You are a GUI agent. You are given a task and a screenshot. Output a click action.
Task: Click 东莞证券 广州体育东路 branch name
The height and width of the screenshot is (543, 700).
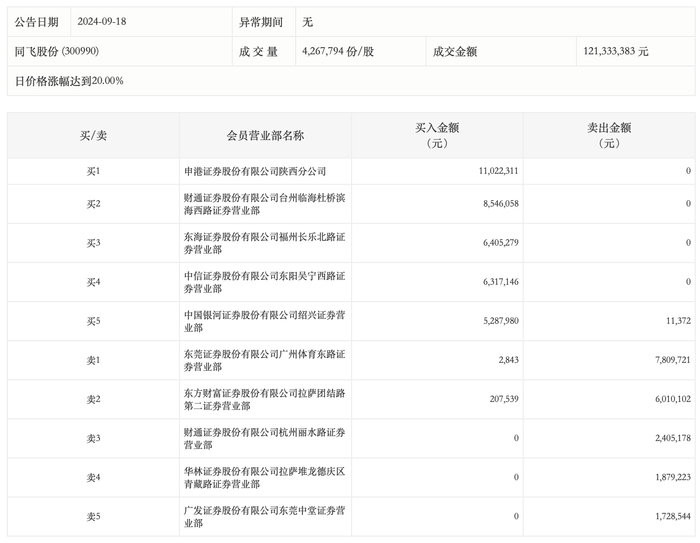tap(265, 360)
